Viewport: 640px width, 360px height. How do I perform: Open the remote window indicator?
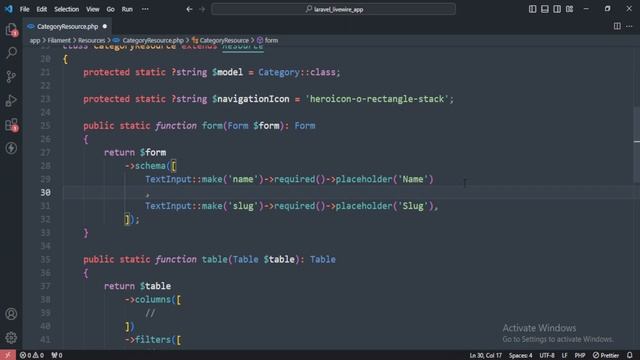tap(8, 355)
